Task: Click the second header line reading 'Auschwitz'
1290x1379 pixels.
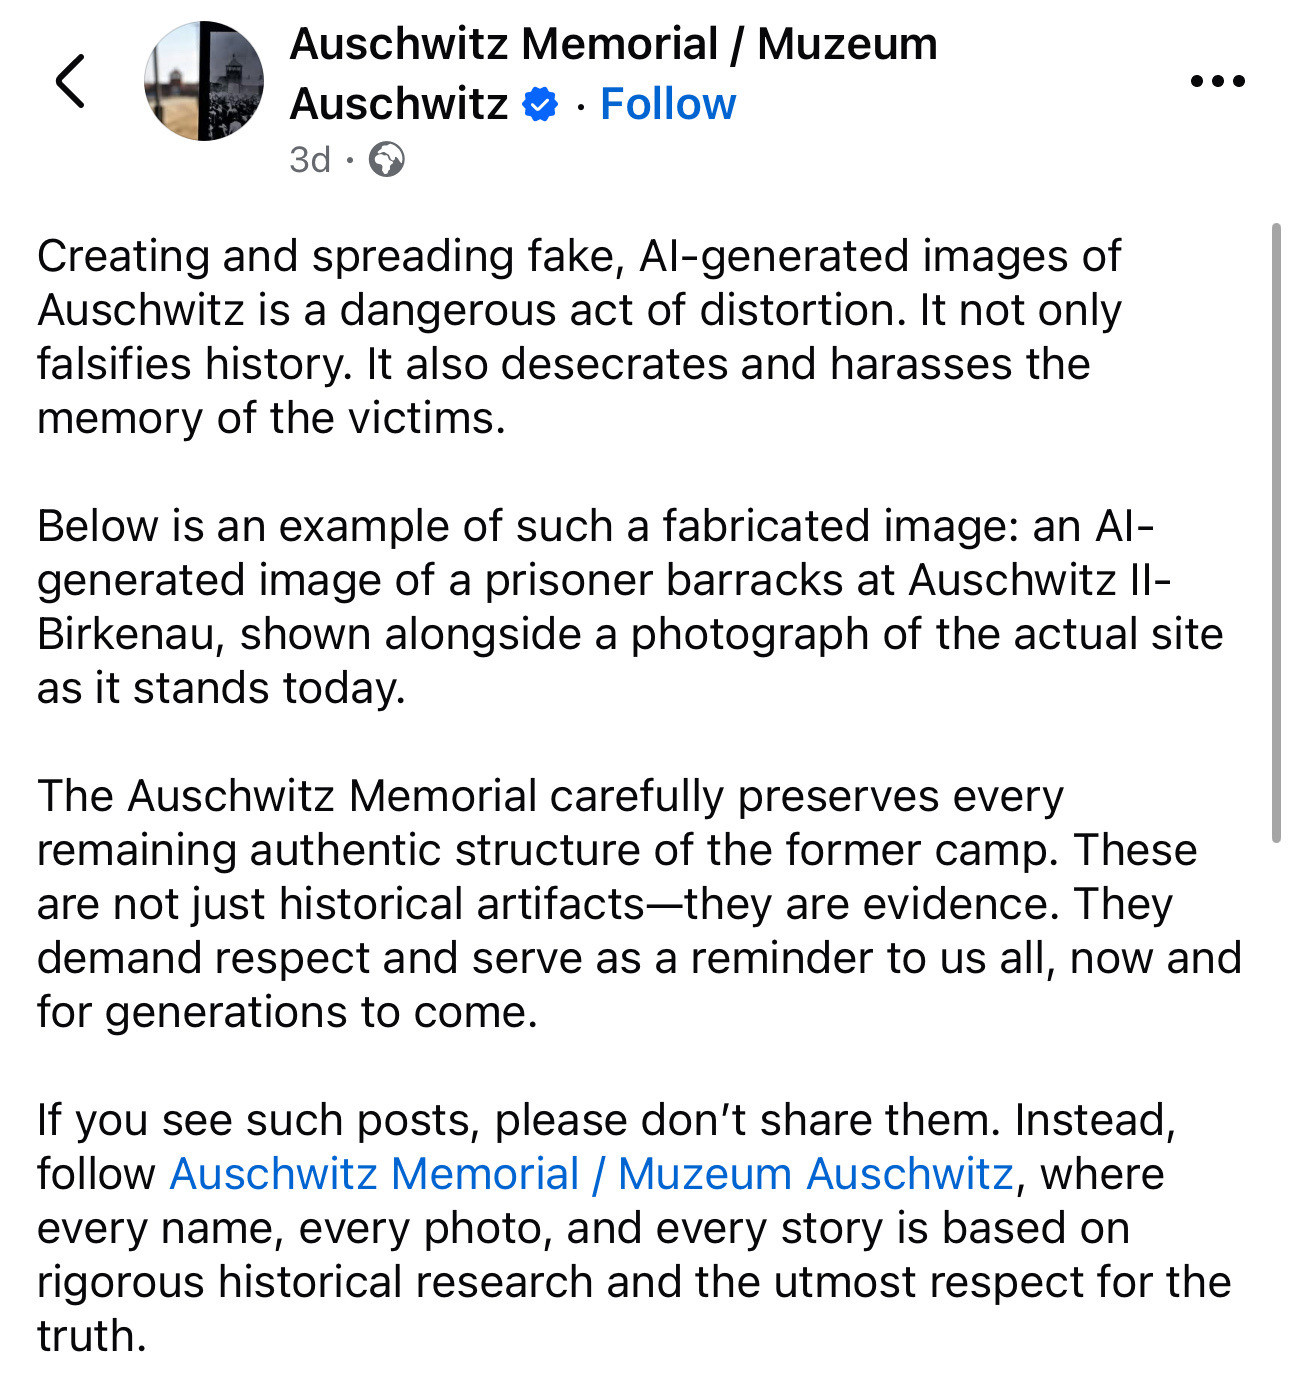Action: point(399,104)
